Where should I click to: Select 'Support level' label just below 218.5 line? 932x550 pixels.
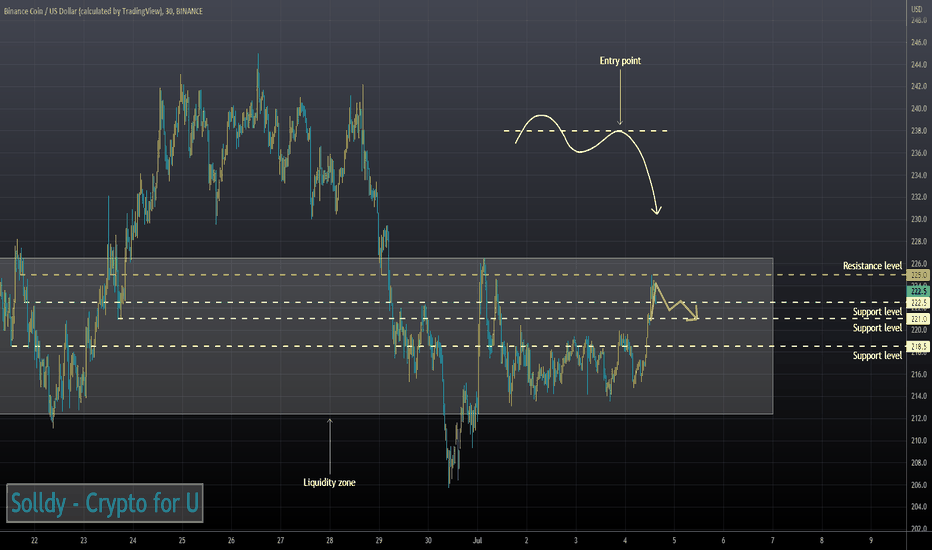(877, 356)
